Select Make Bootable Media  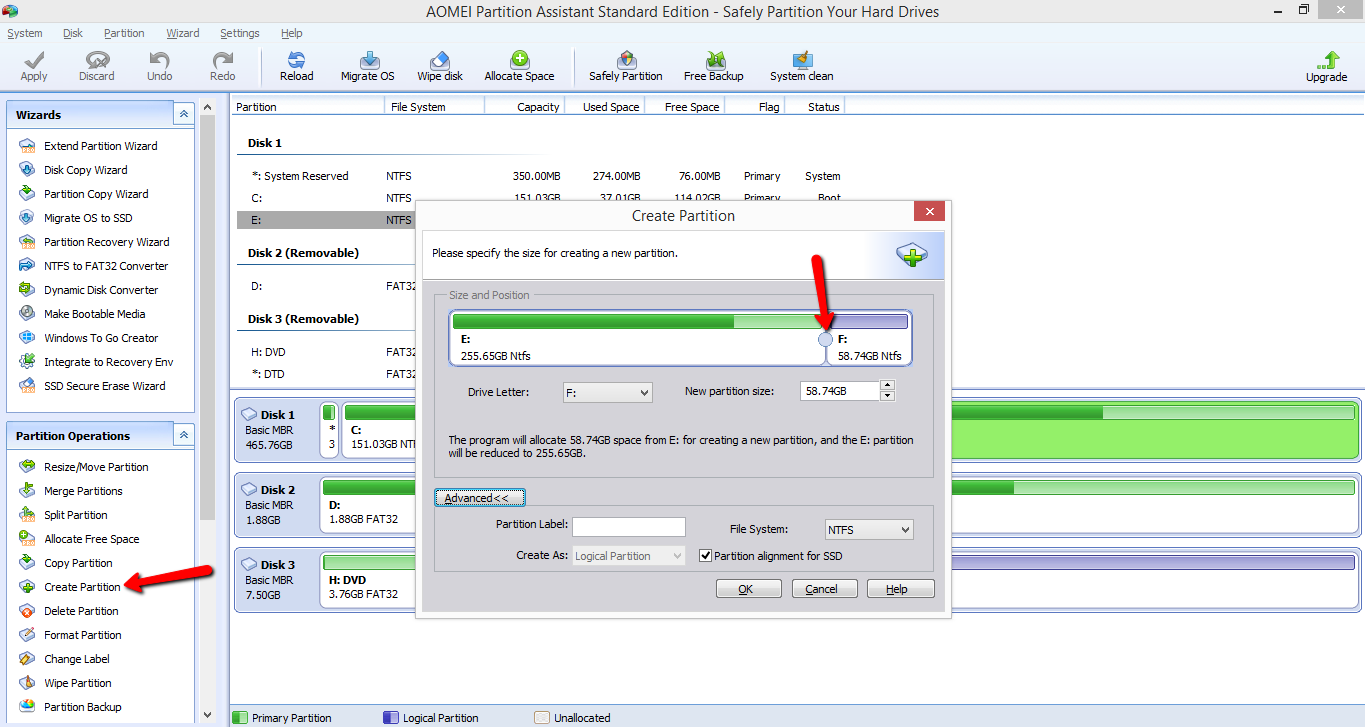[x=94, y=314]
